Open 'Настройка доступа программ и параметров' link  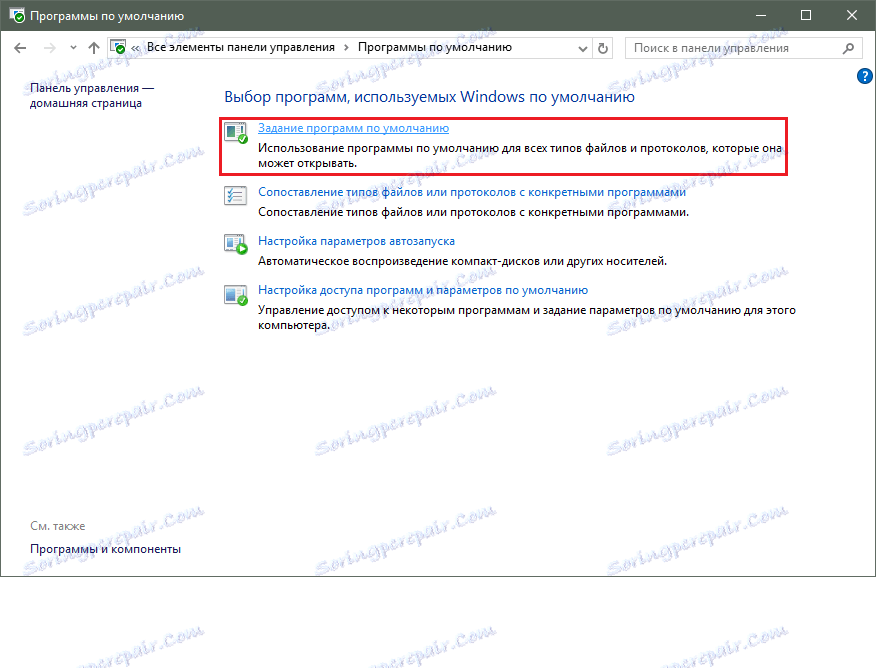422,290
